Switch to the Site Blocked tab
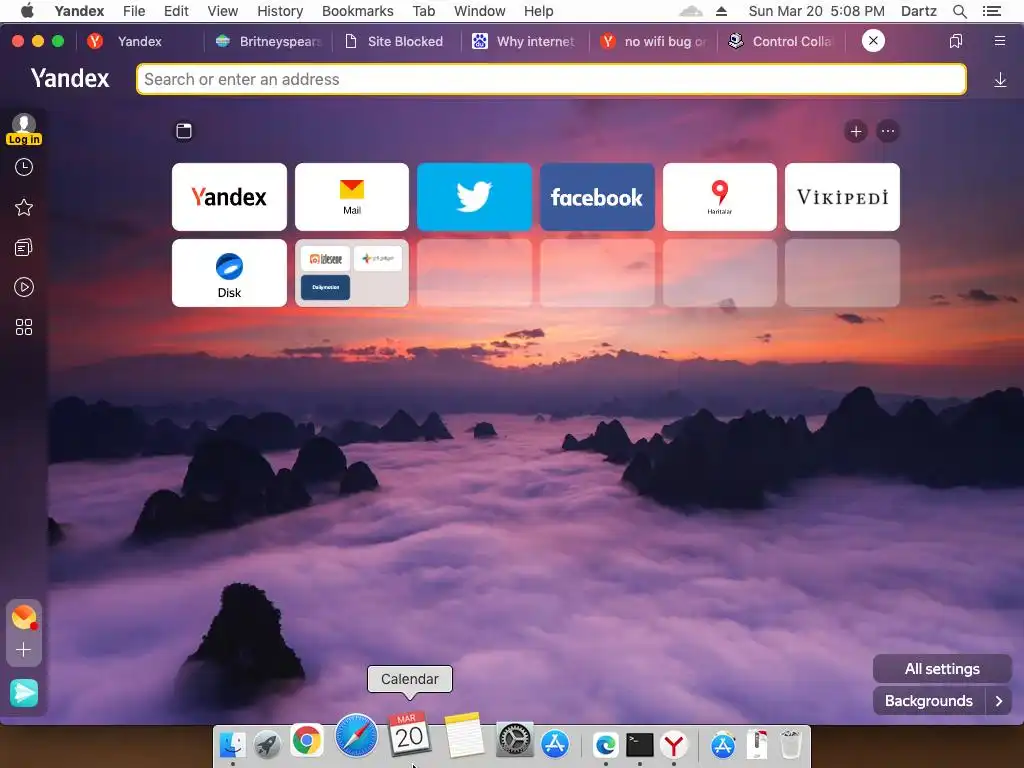Screen dimensions: 1024x768 395,41
